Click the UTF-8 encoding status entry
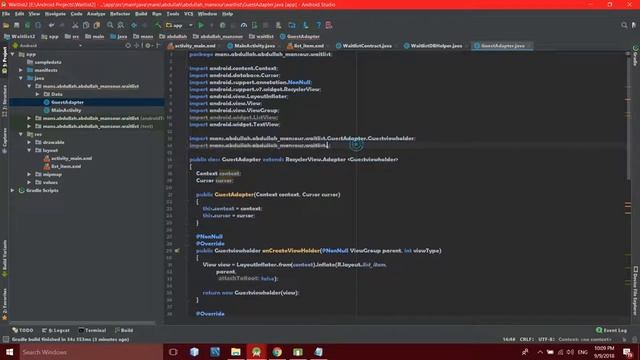This screenshot has height=360, width=640. point(546,339)
